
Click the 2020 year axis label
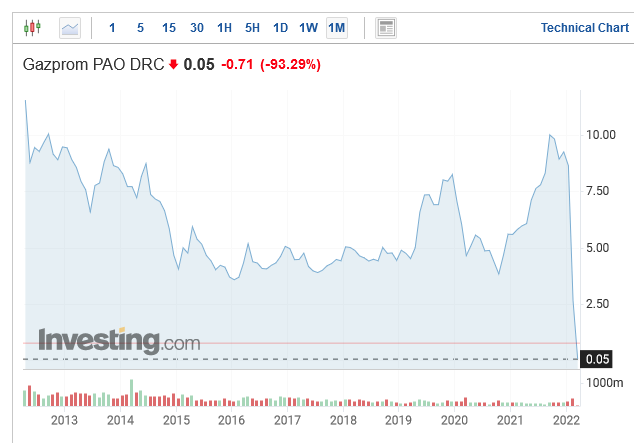point(454,420)
